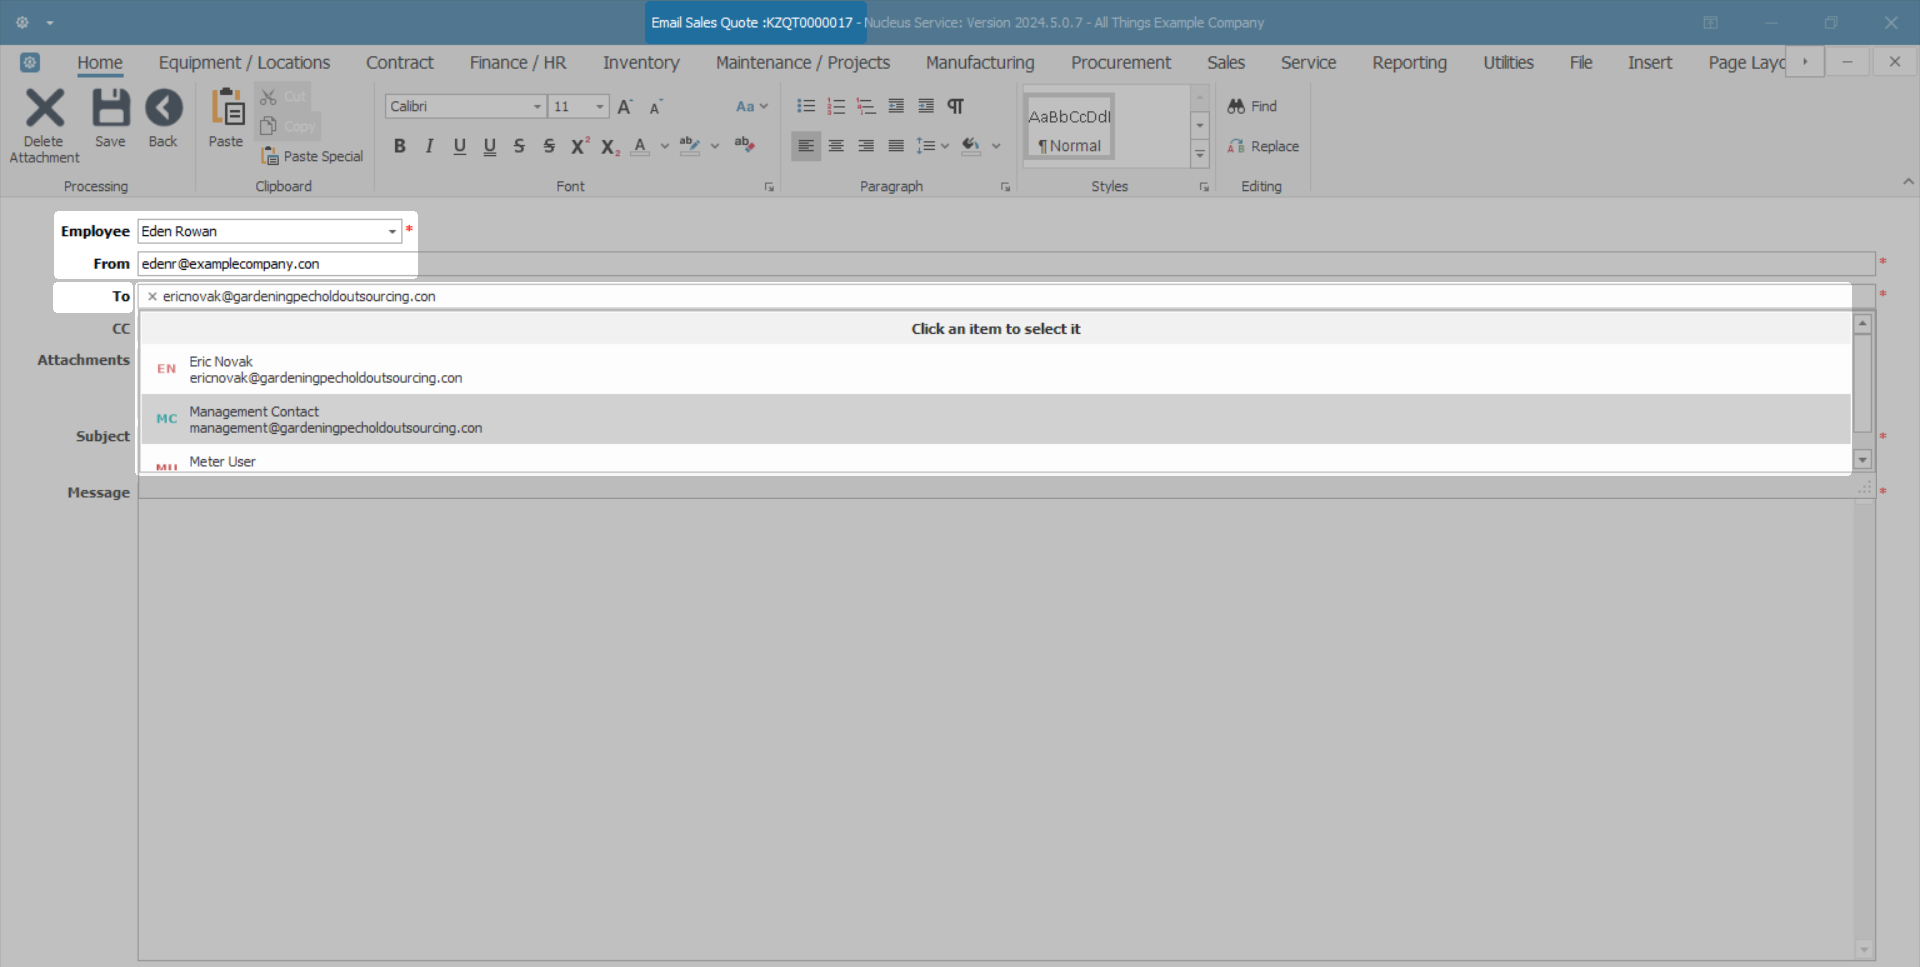Paste clipboard contents with Paste icon

pyautogui.click(x=226, y=108)
